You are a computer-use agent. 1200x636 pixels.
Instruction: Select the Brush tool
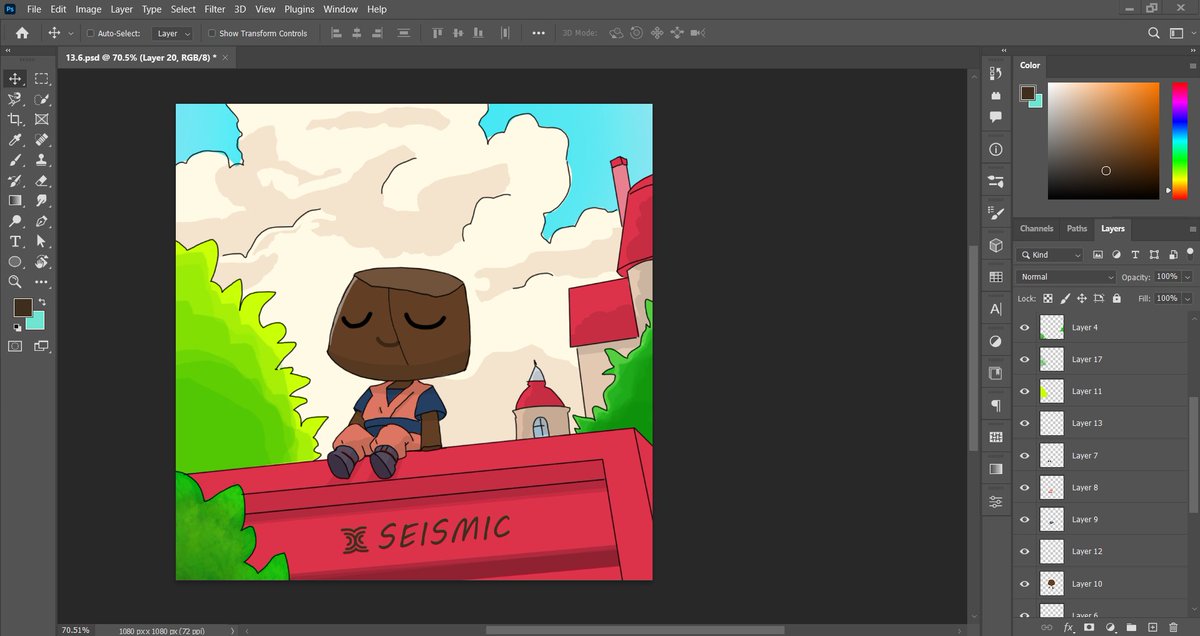(16, 160)
